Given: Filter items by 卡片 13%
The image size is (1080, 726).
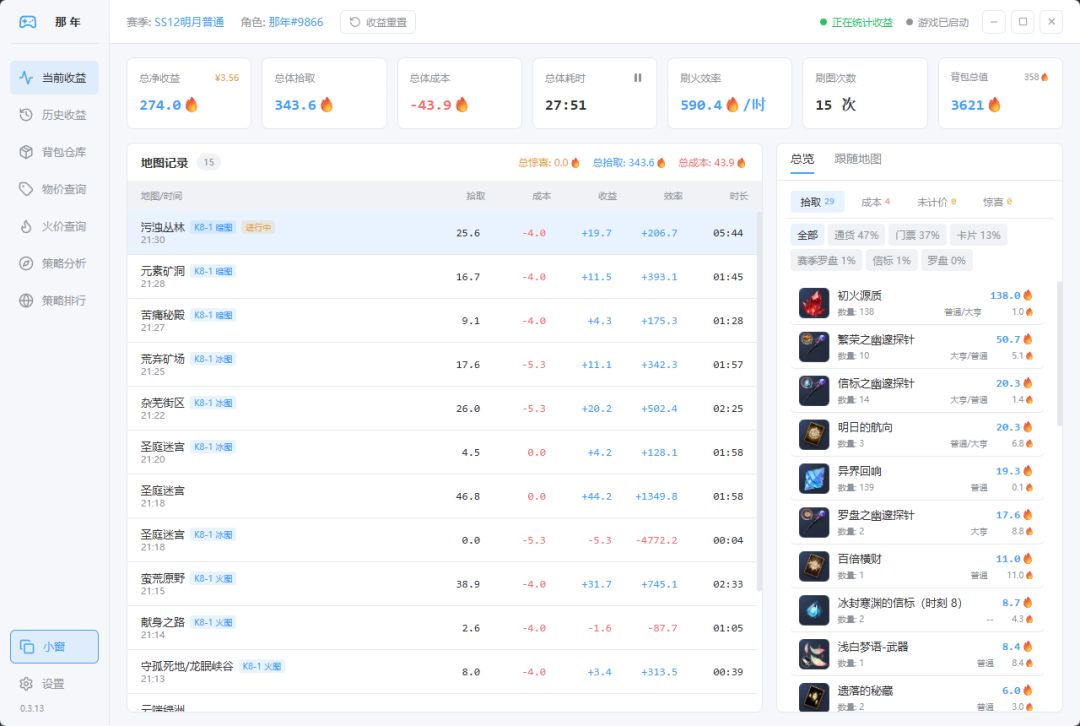Looking at the screenshot, I should [x=979, y=235].
